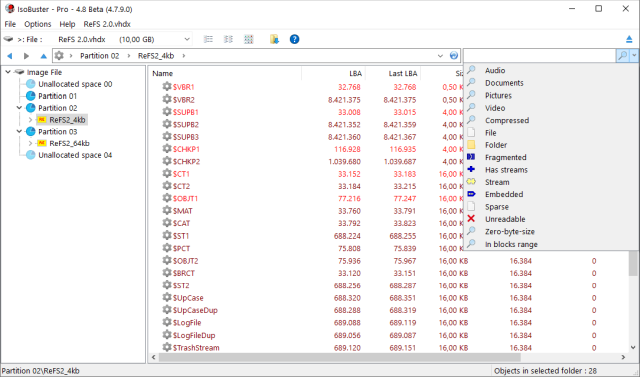
Task: Click the vertical scrollbar thumb in the list
Action: [633, 263]
